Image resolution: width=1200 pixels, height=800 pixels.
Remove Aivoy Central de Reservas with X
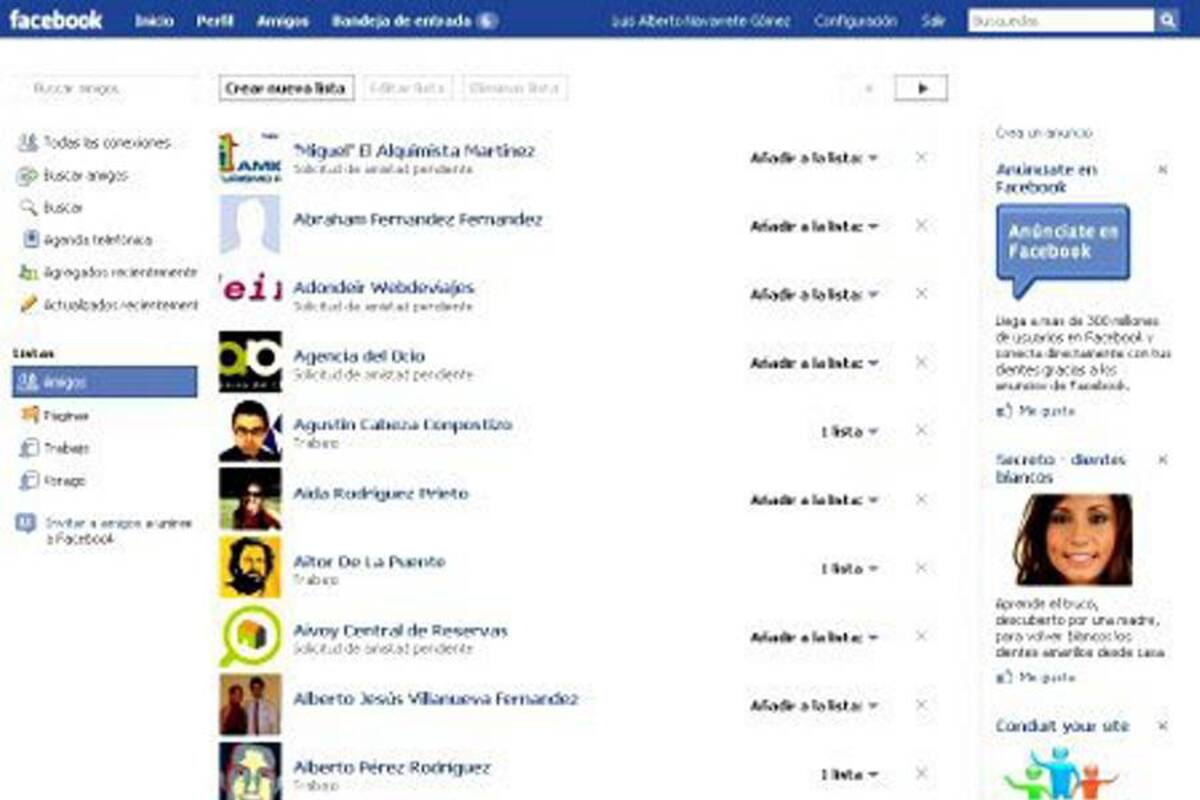(921, 635)
